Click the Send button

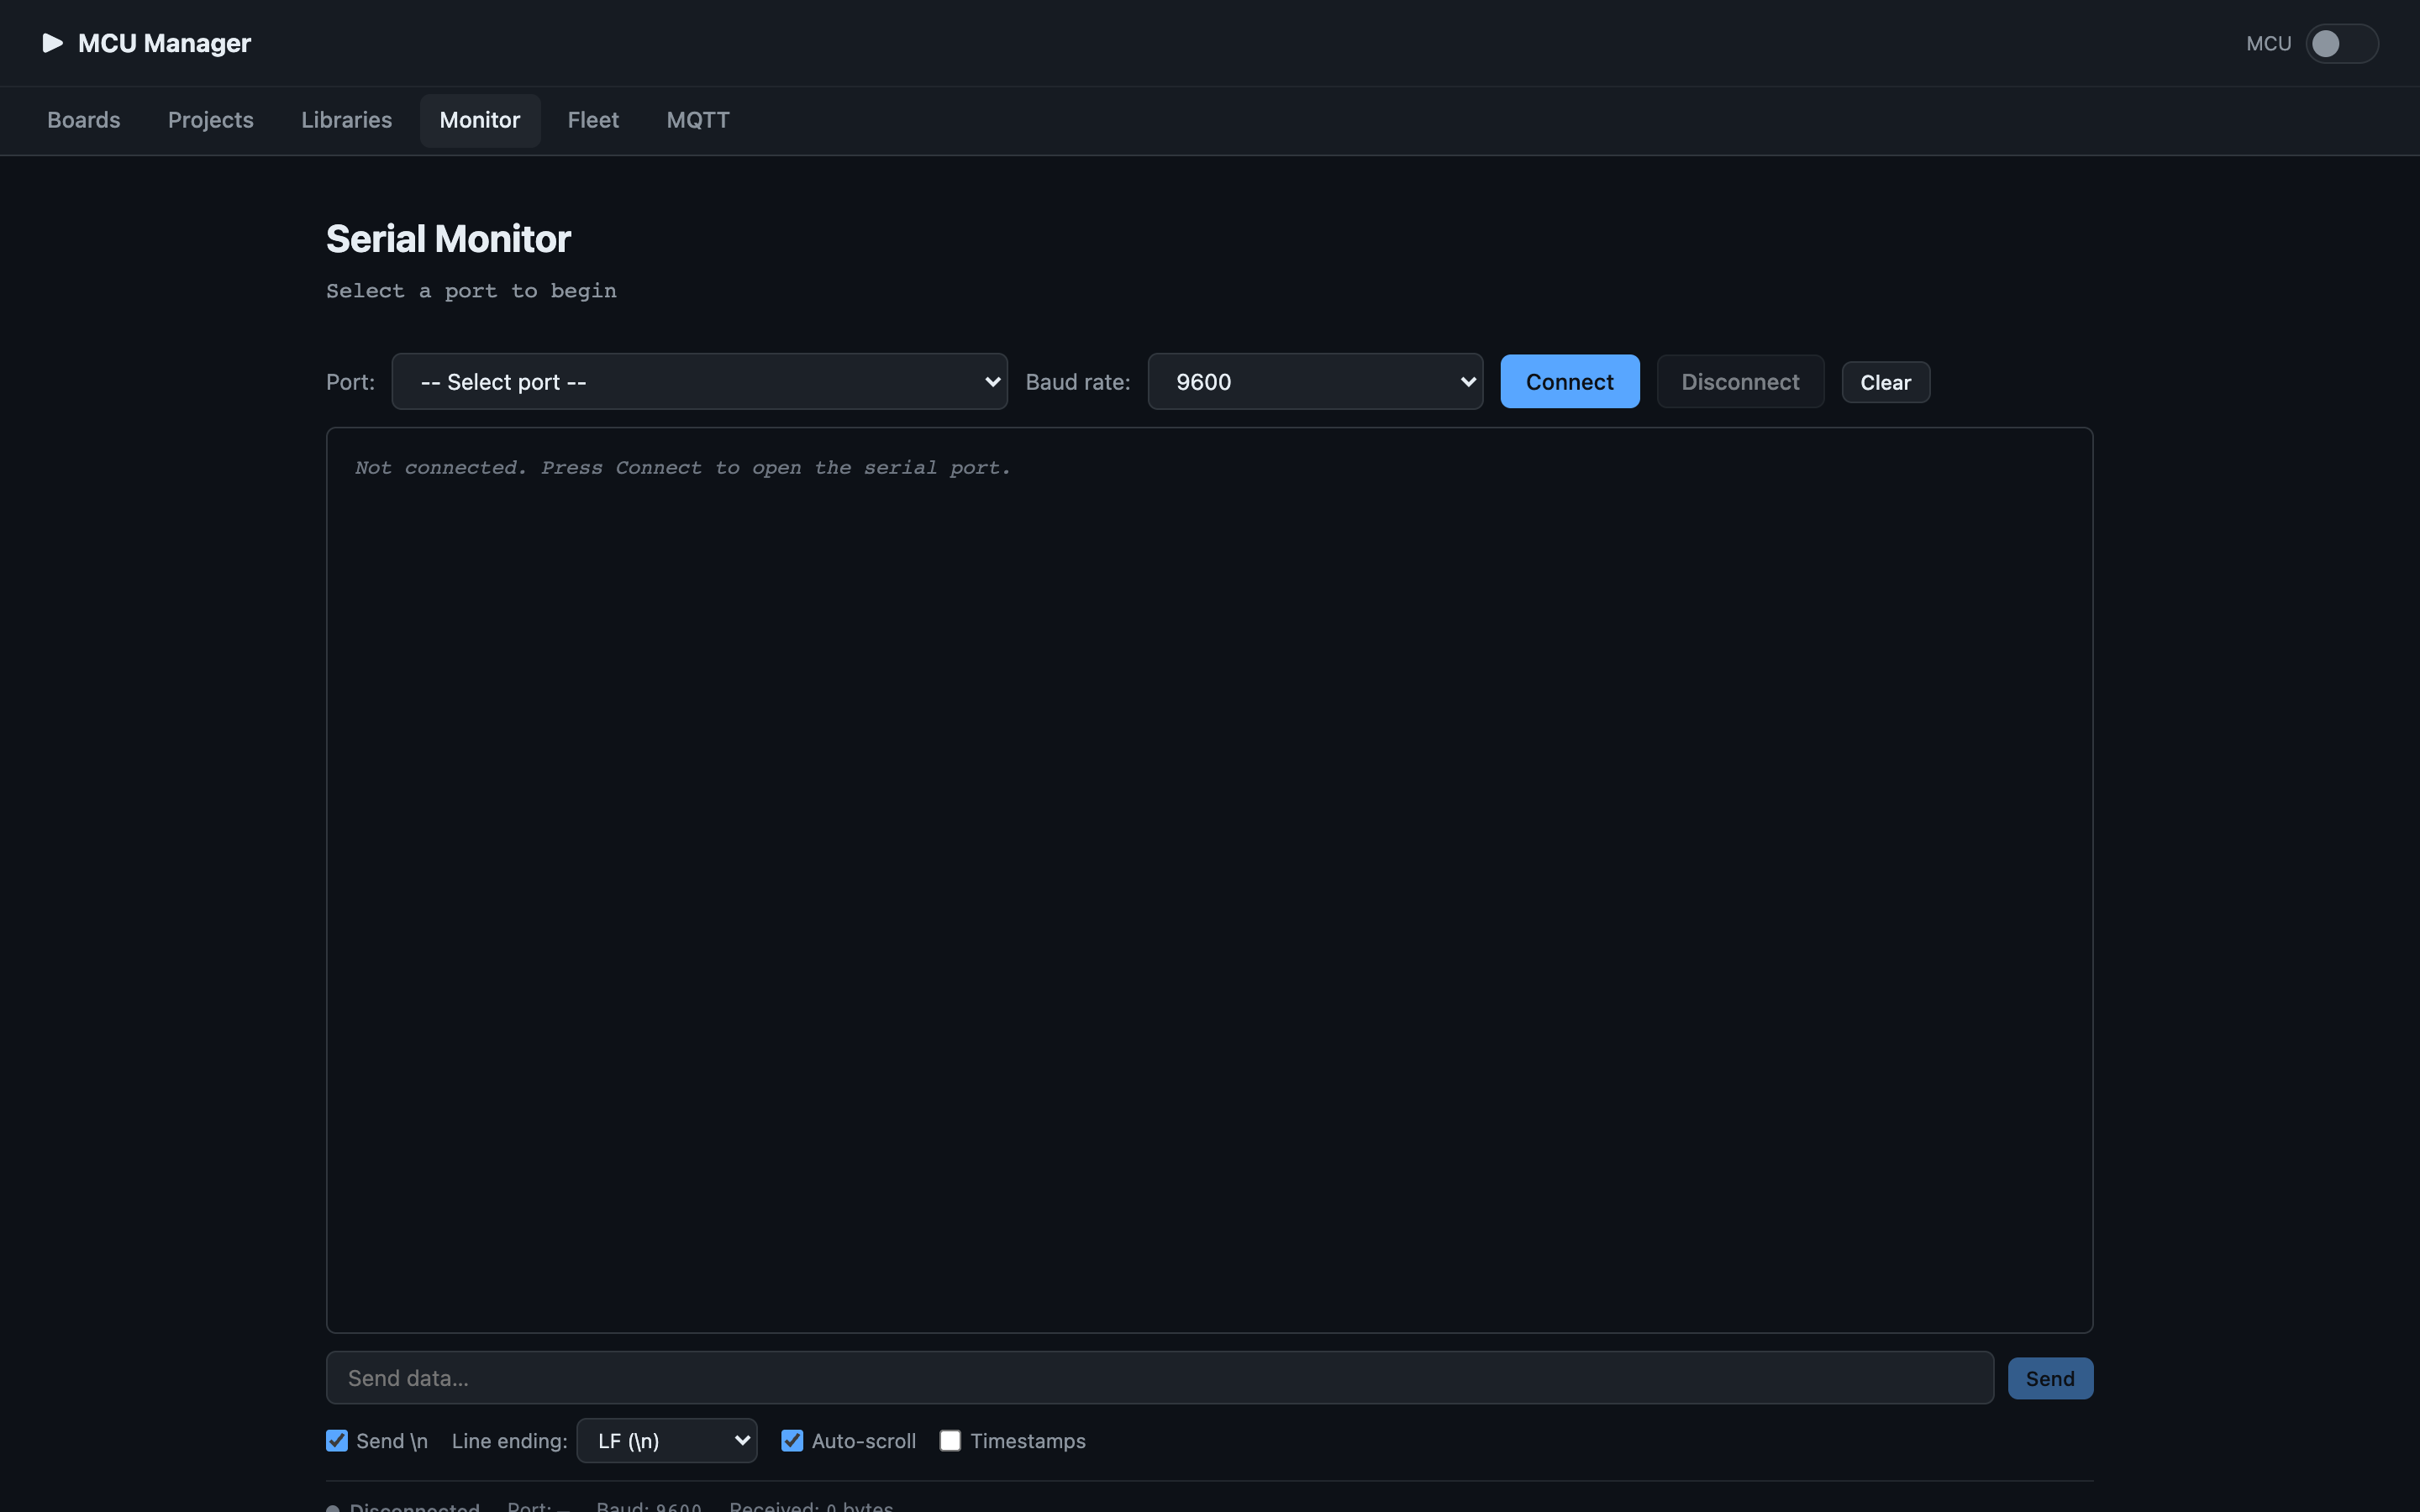2050,1378
